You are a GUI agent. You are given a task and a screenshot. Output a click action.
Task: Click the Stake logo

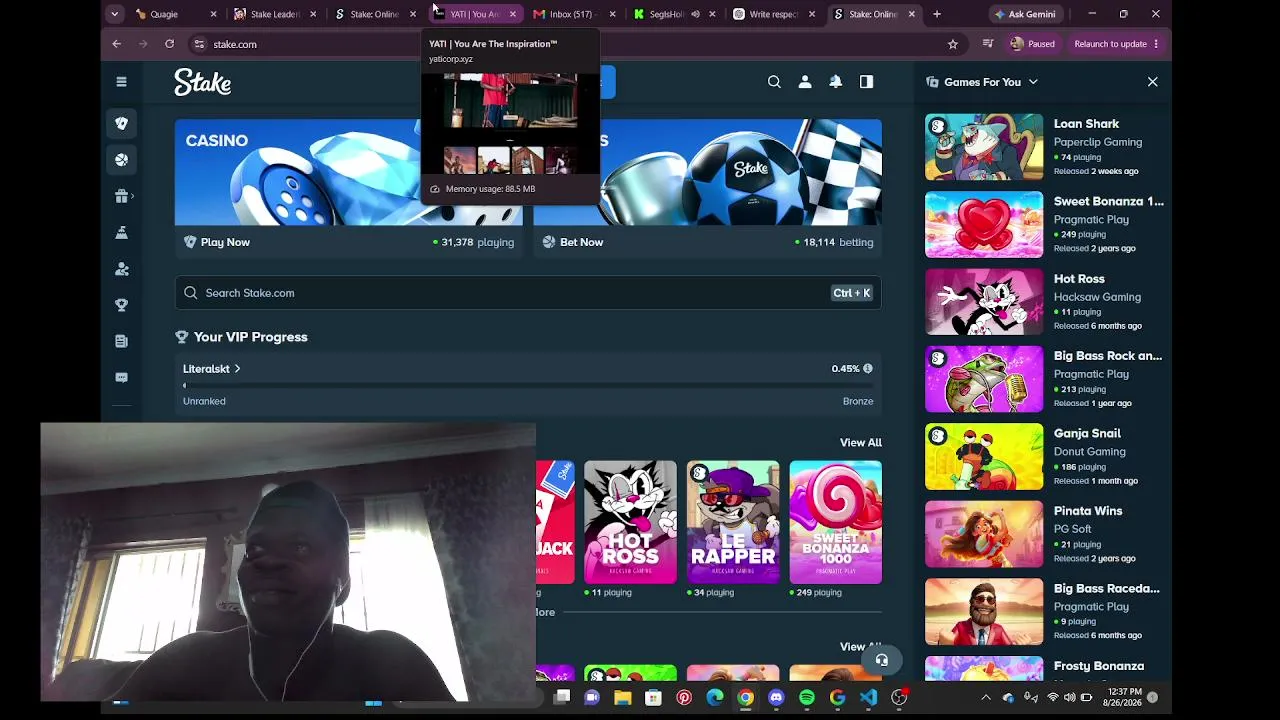203,82
